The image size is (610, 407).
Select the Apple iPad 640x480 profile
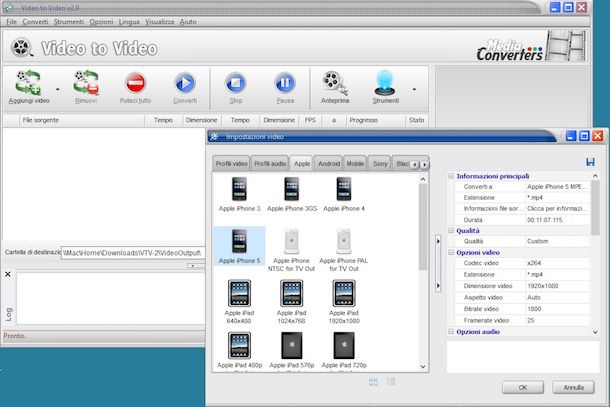coord(239,302)
